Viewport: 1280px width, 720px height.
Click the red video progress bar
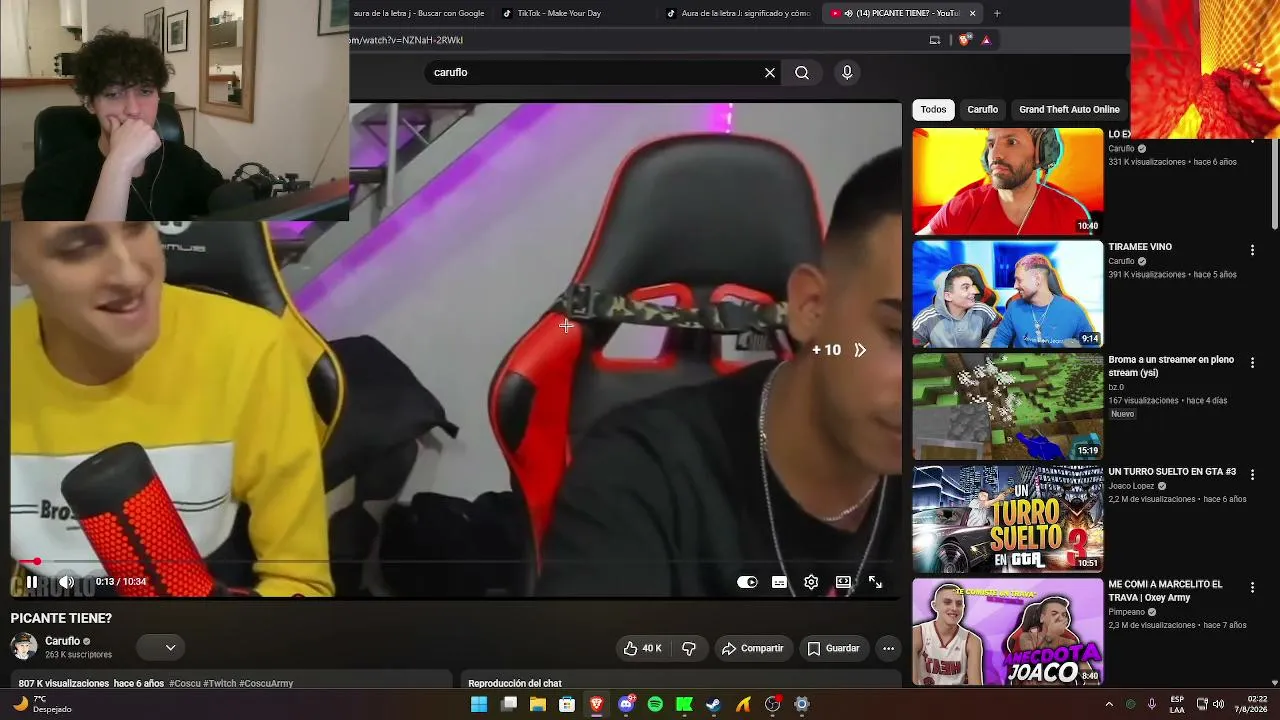coord(456,562)
